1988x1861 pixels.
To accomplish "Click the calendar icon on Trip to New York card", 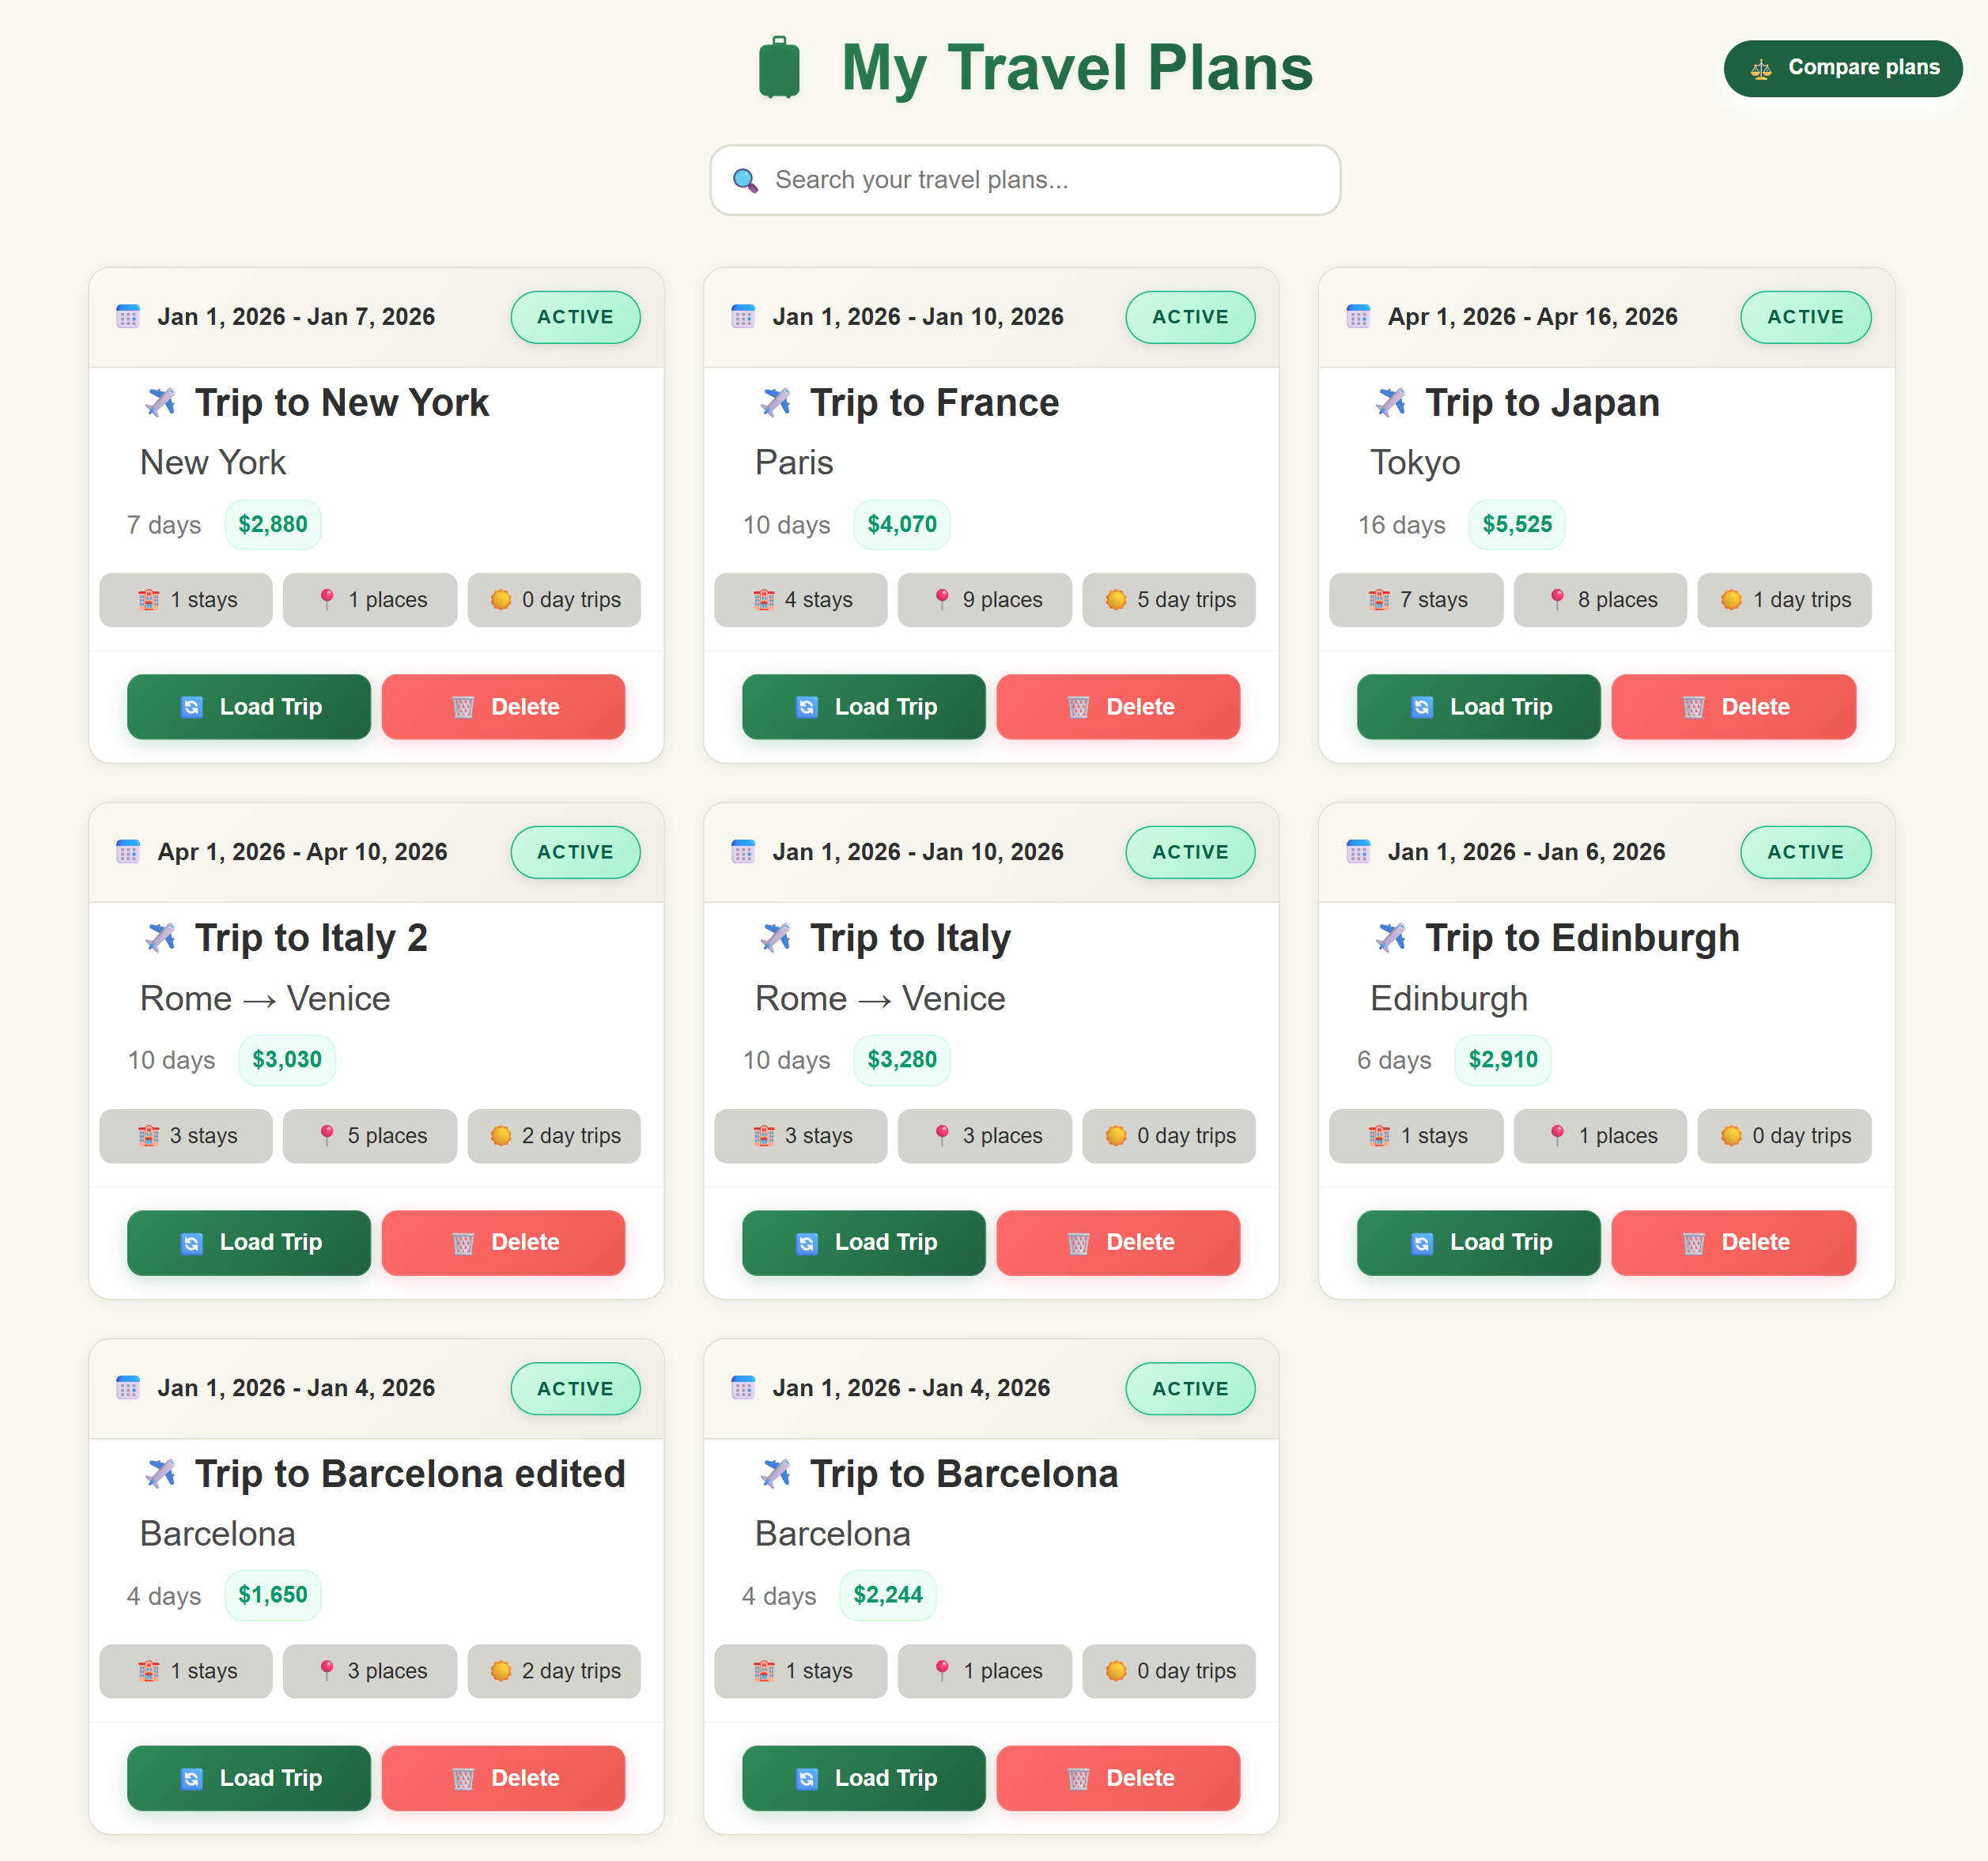I will pos(128,316).
